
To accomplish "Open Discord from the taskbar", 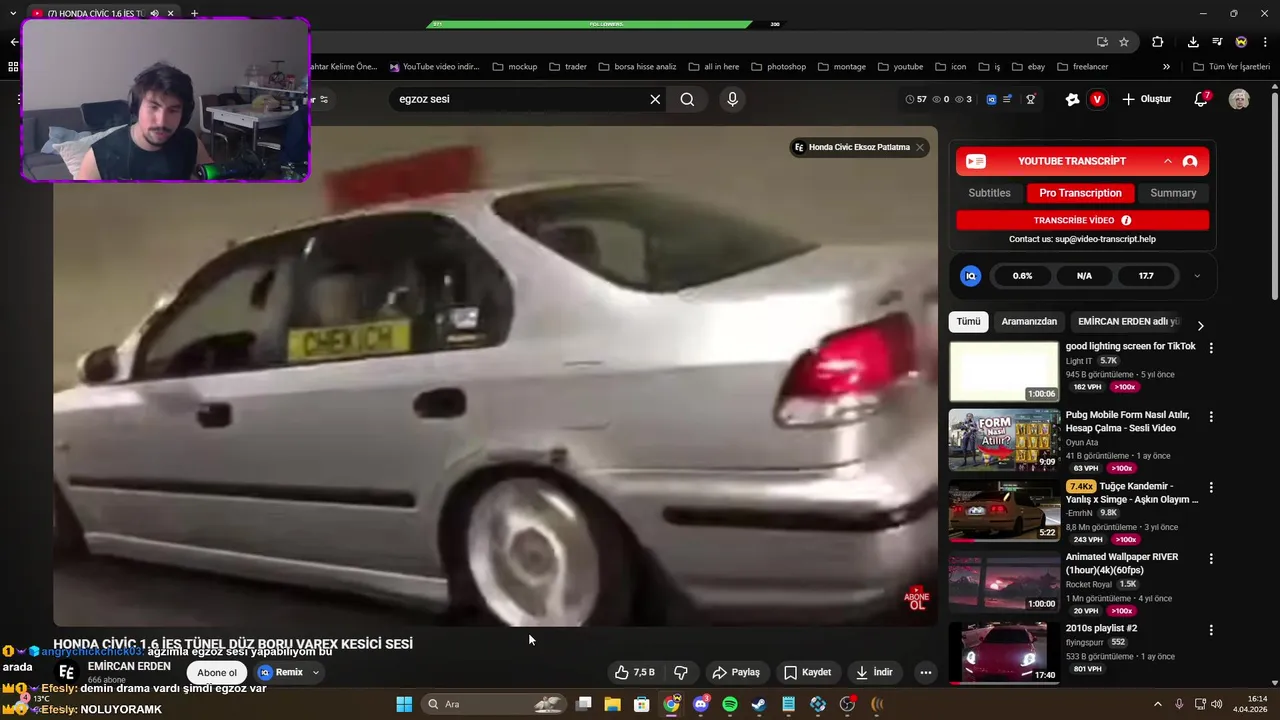I will 701,704.
